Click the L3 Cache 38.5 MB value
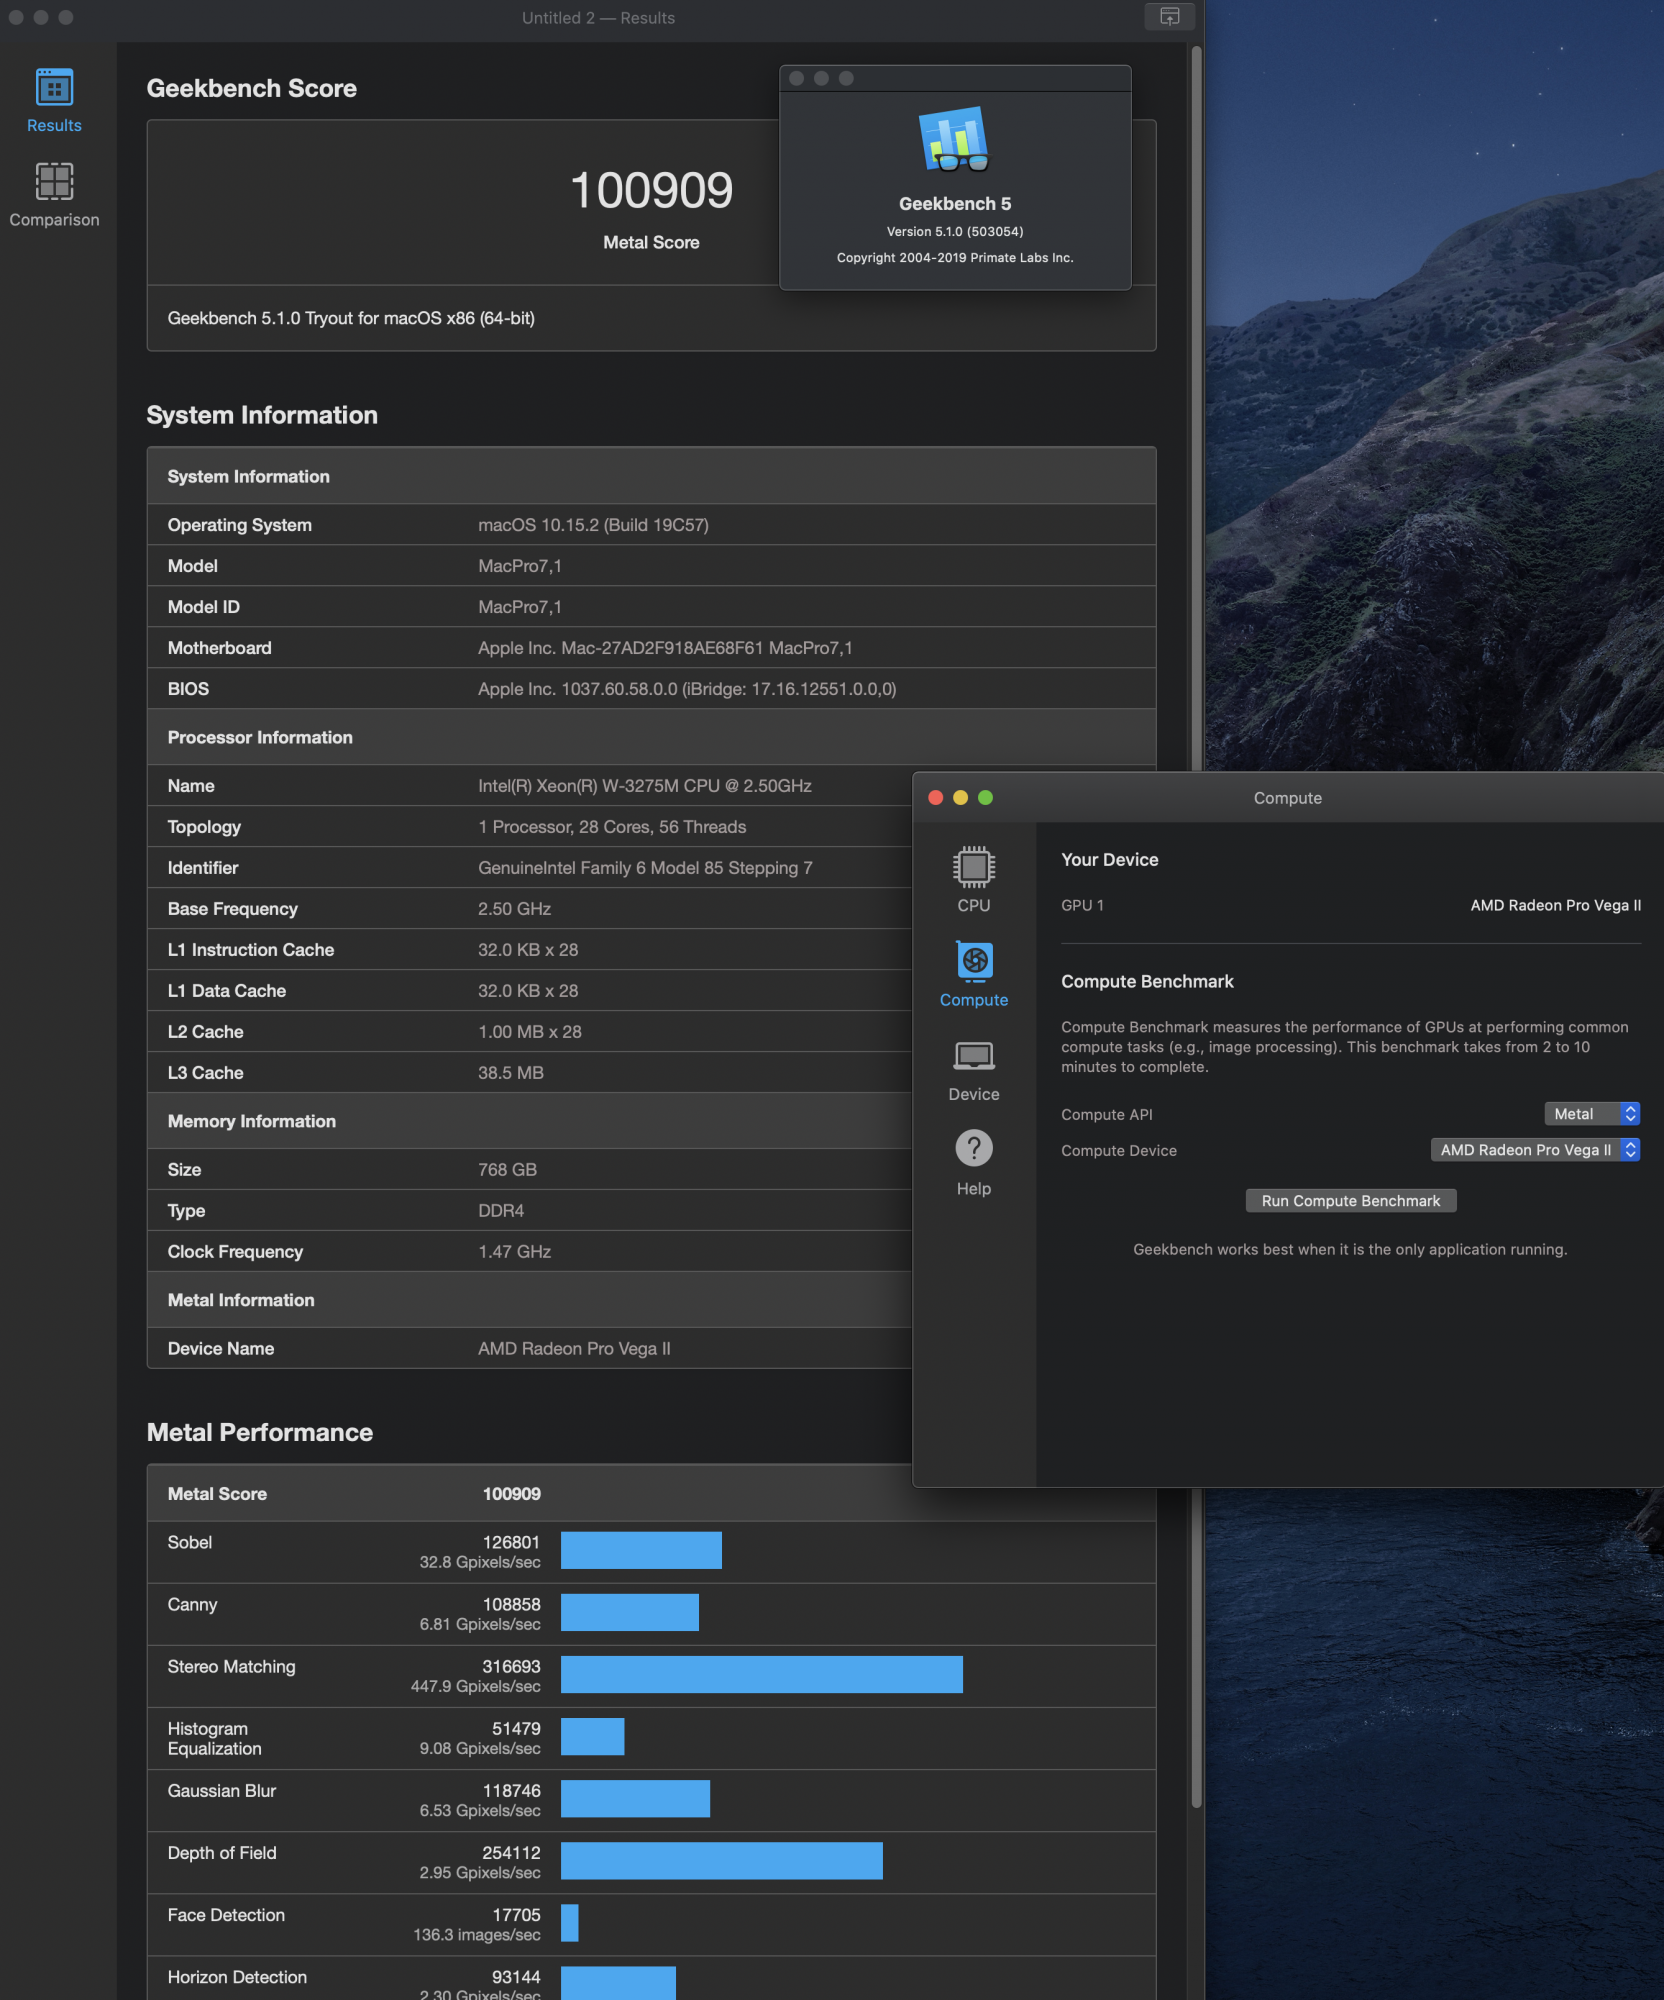This screenshot has width=1664, height=2000. (x=511, y=1073)
